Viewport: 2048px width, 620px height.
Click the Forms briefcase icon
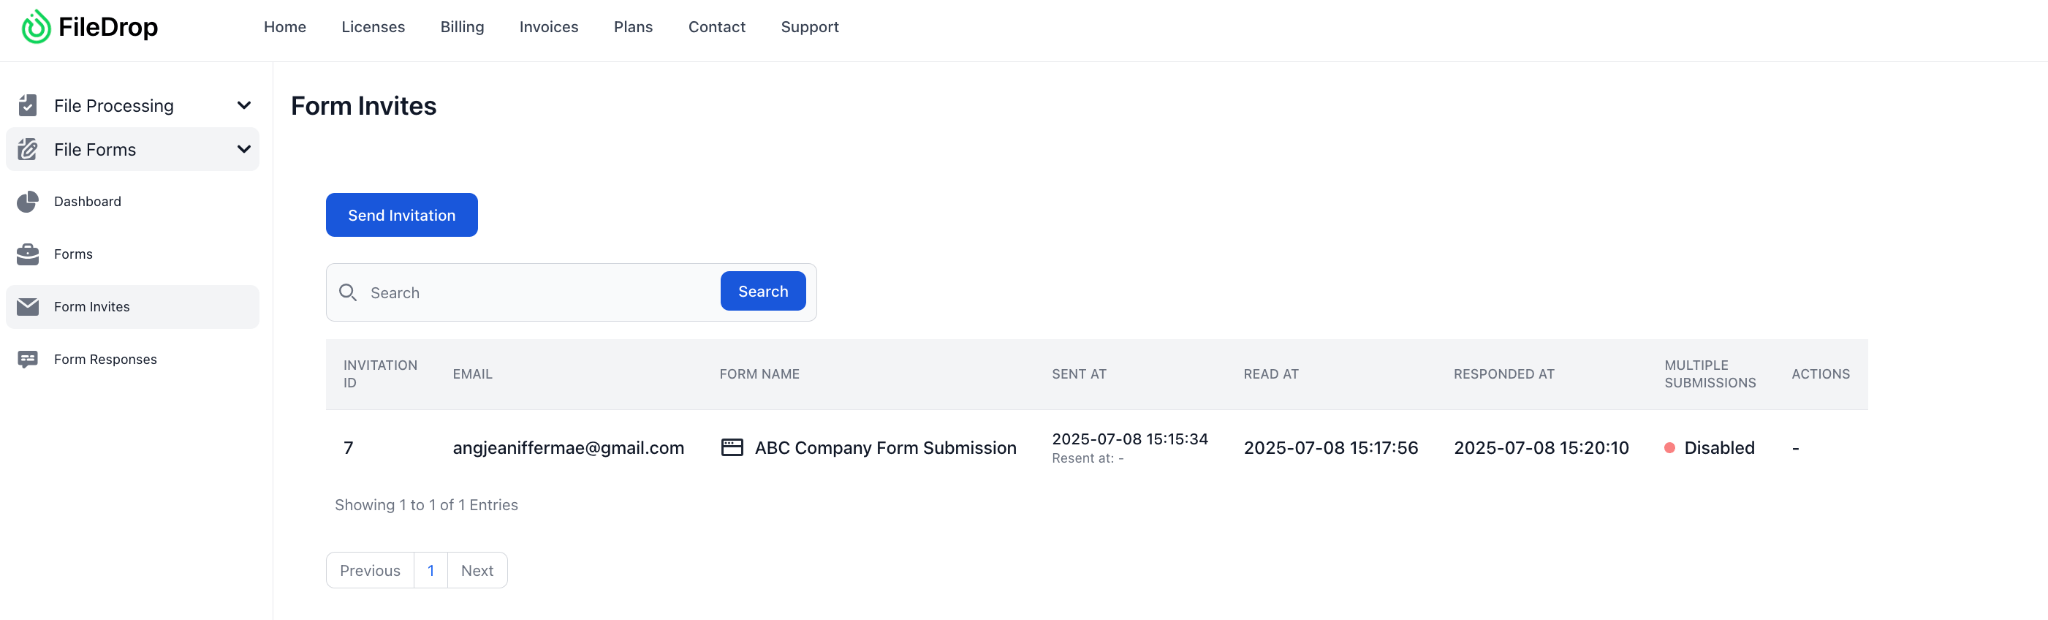click(28, 254)
